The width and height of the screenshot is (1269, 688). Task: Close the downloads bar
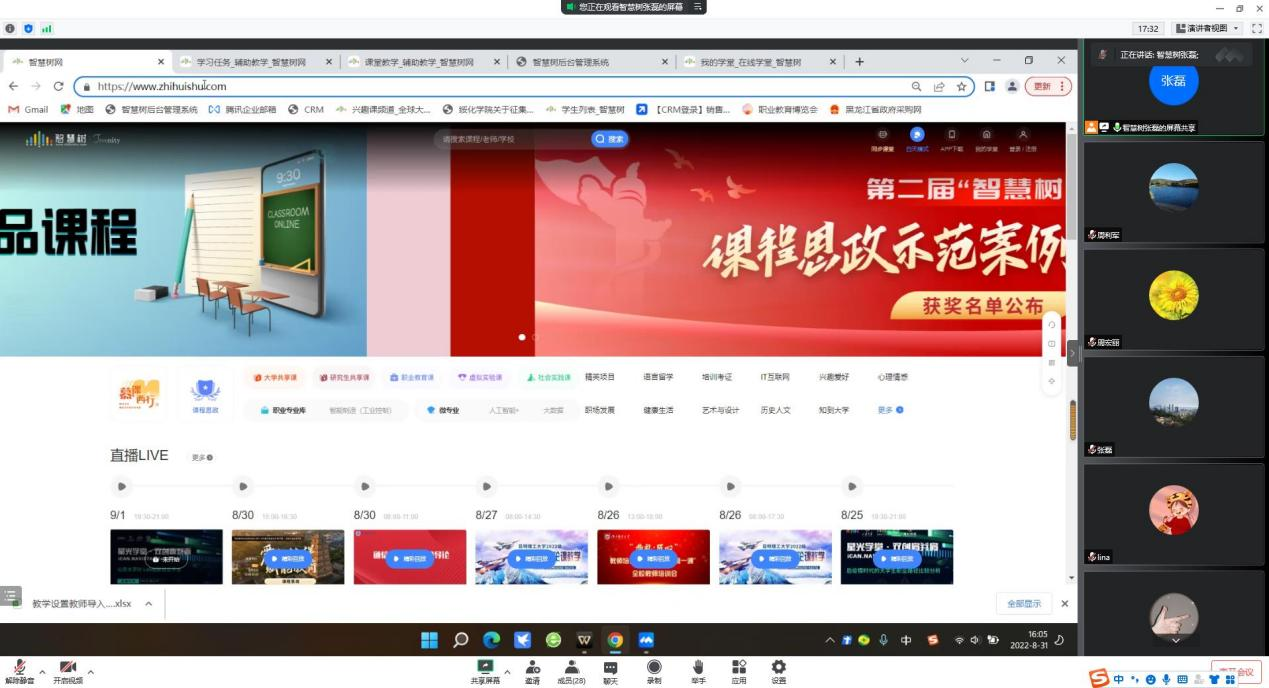(1064, 604)
